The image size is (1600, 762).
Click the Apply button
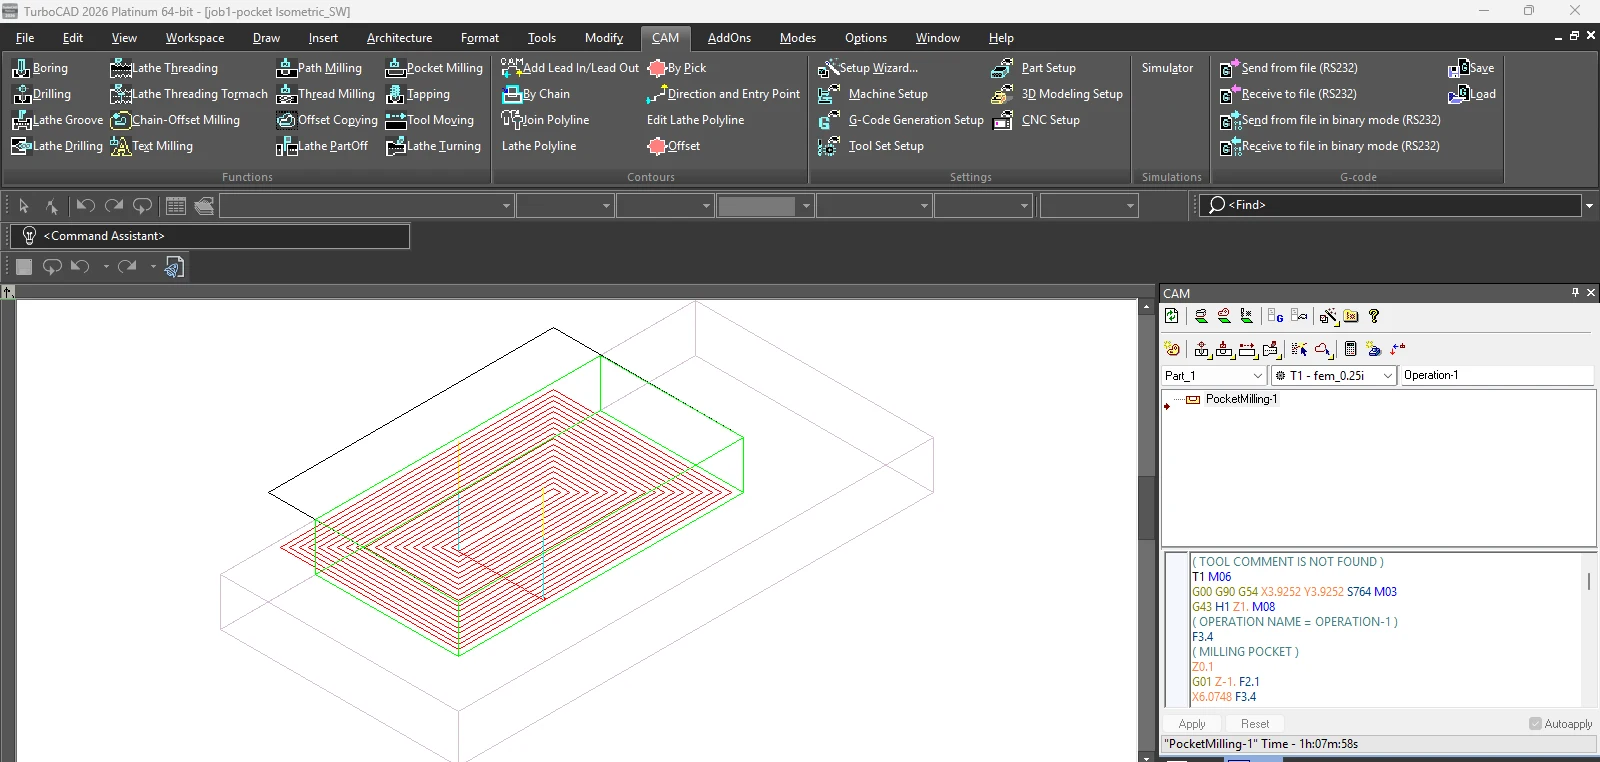point(1192,724)
